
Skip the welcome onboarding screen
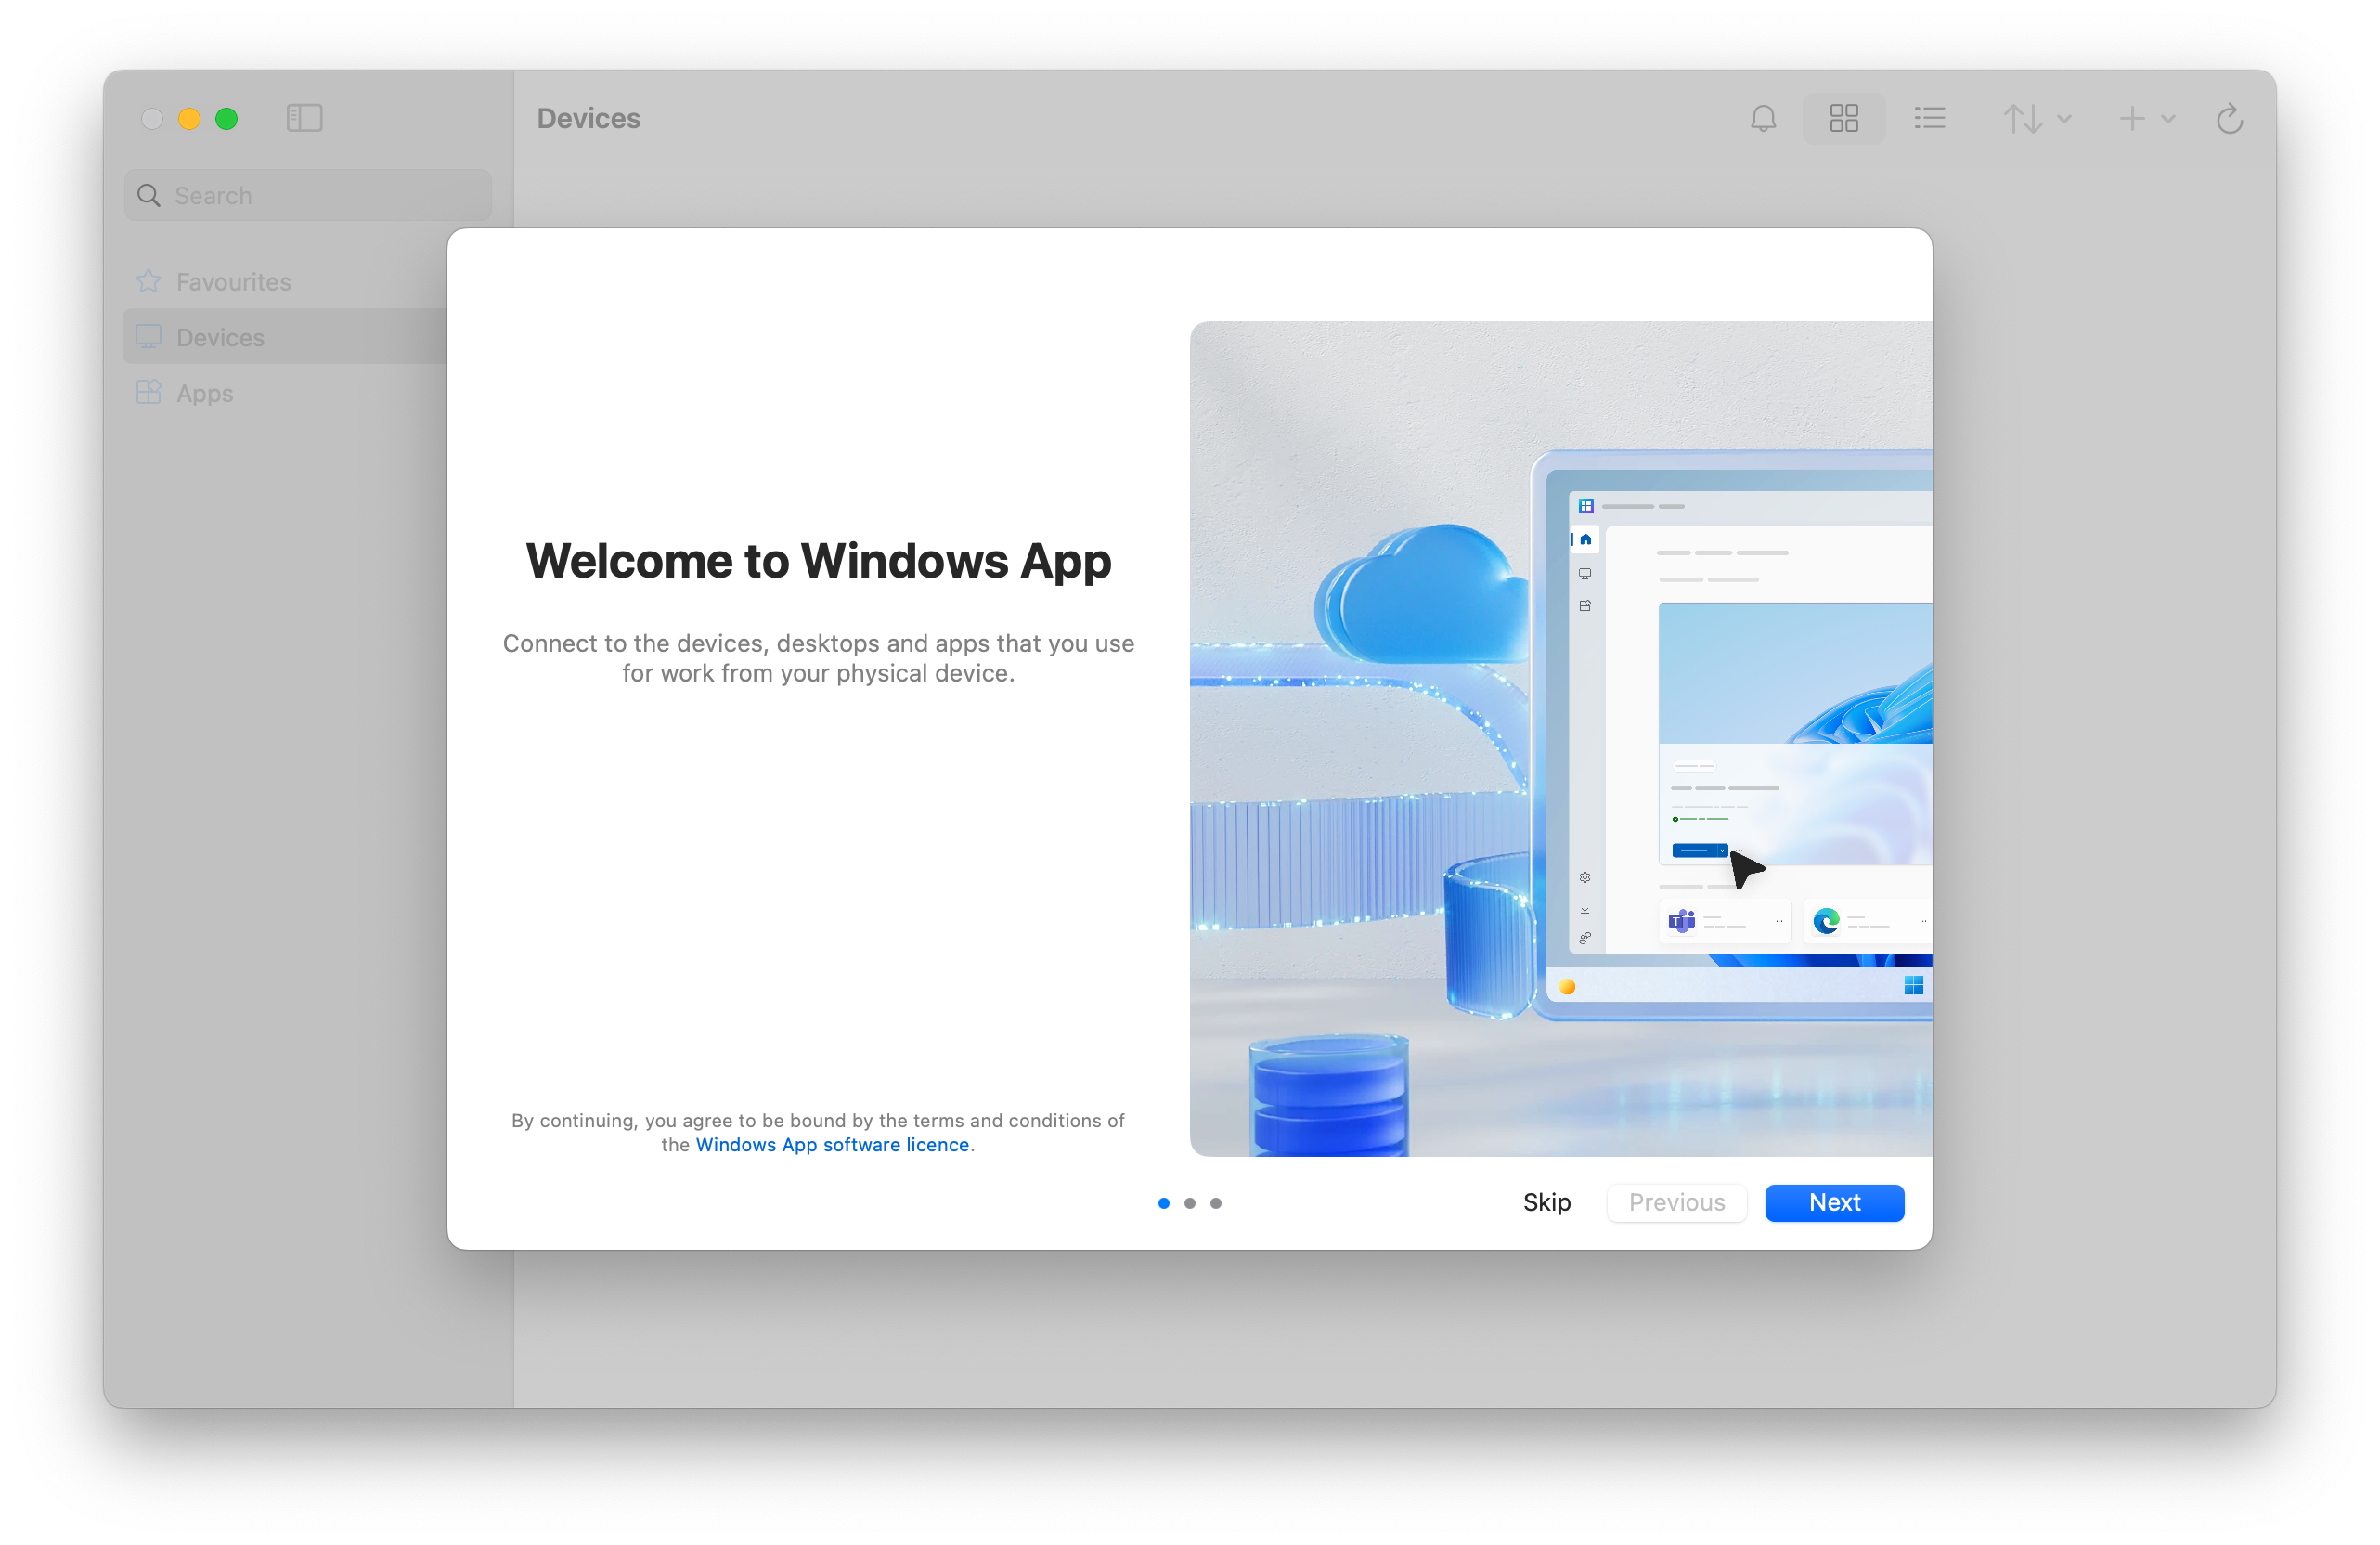[1547, 1201]
